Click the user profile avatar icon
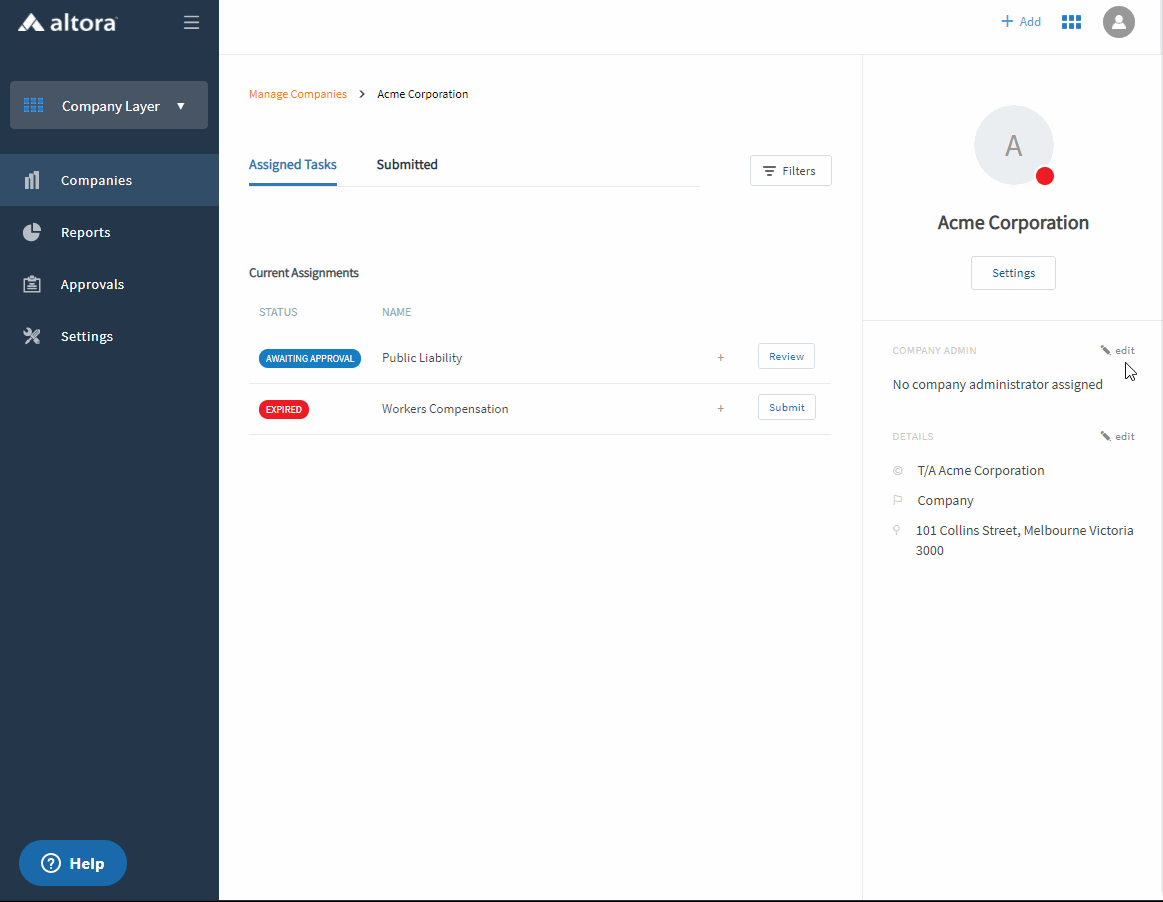Screen dimensions: 1163x902 1118,21
